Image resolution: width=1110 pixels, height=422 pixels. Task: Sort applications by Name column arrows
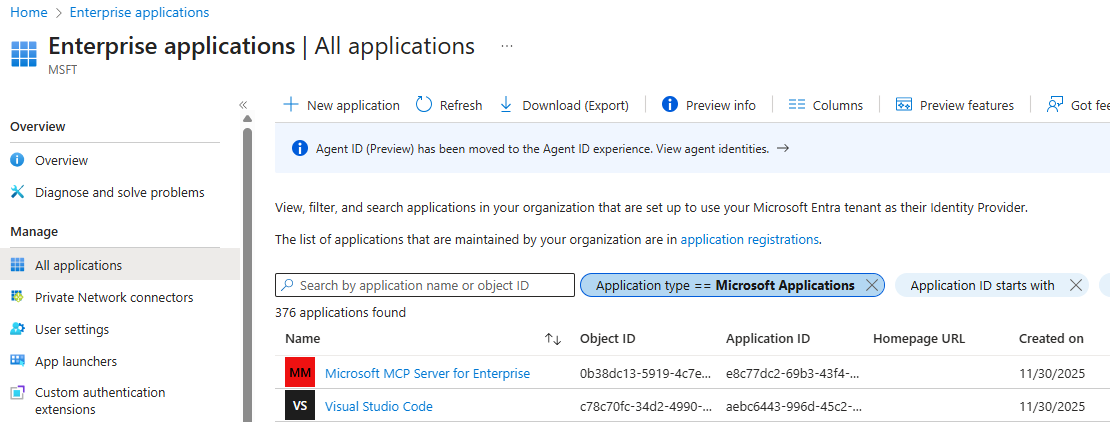pos(552,339)
